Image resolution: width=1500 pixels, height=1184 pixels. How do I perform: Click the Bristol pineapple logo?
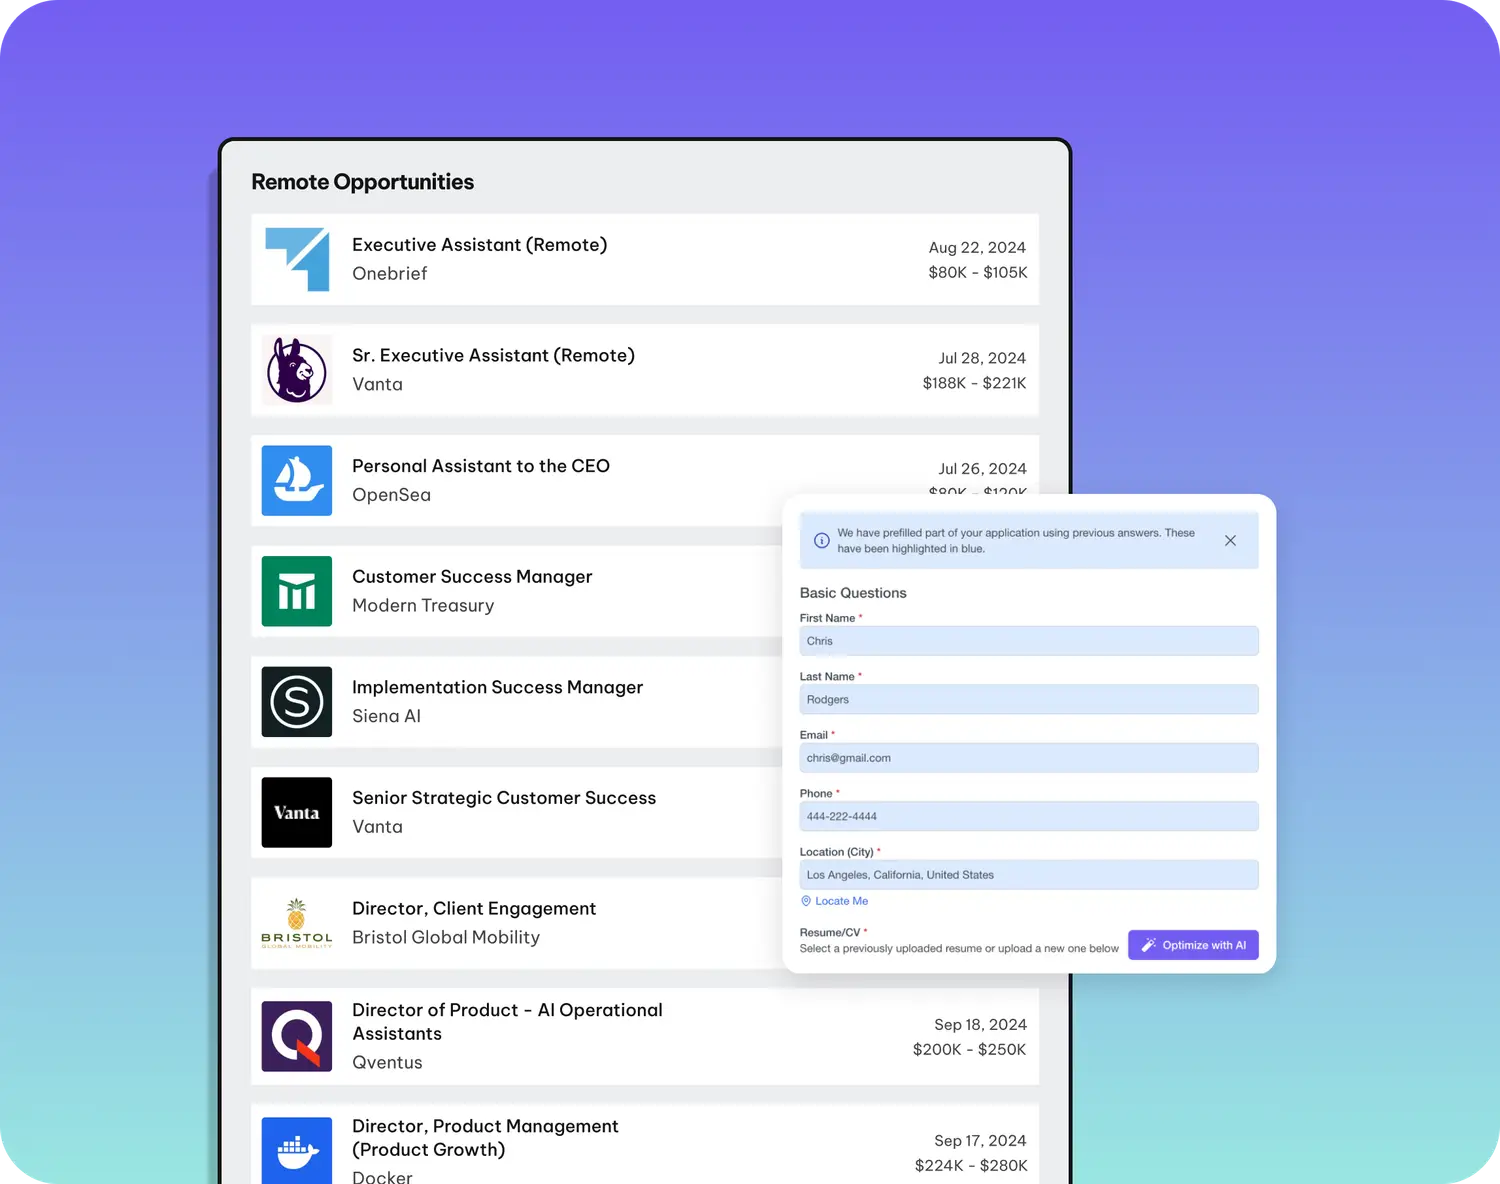tap(297, 923)
